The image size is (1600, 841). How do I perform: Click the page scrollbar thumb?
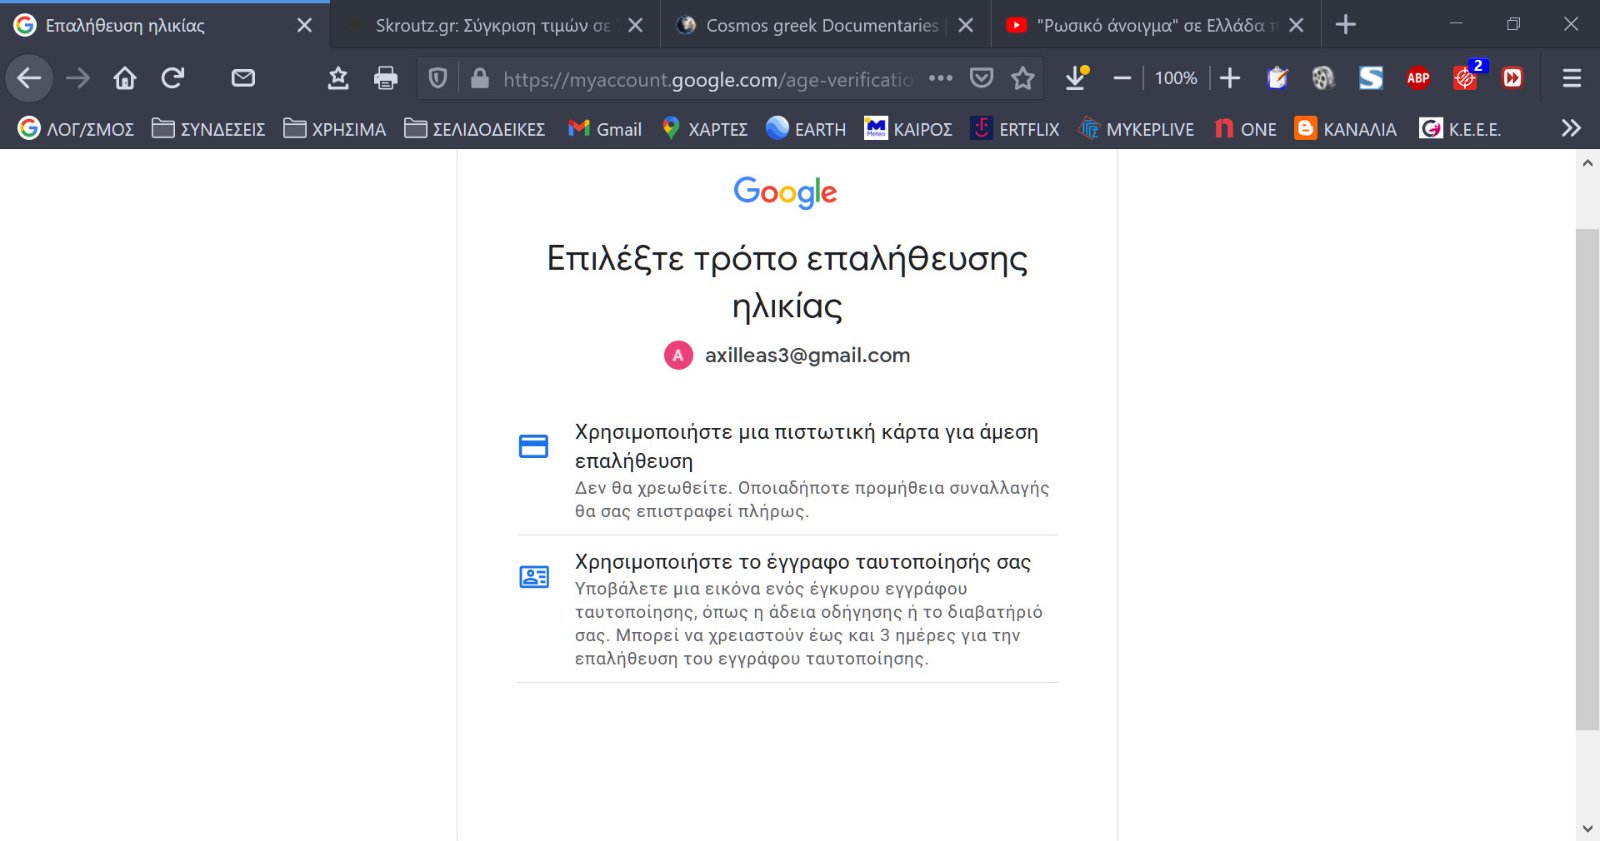(1587, 479)
